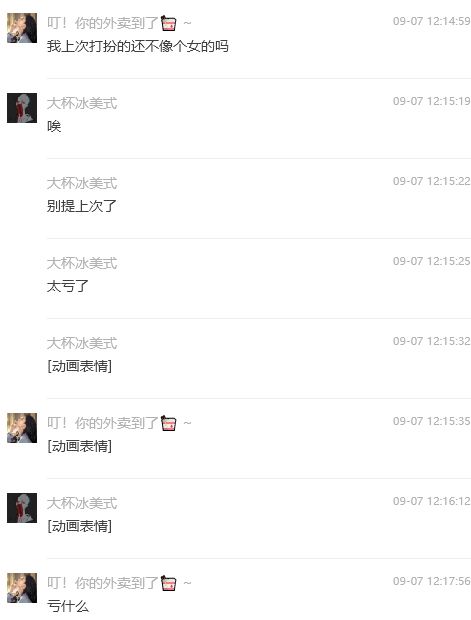Select the message 别提上次了

point(81,206)
